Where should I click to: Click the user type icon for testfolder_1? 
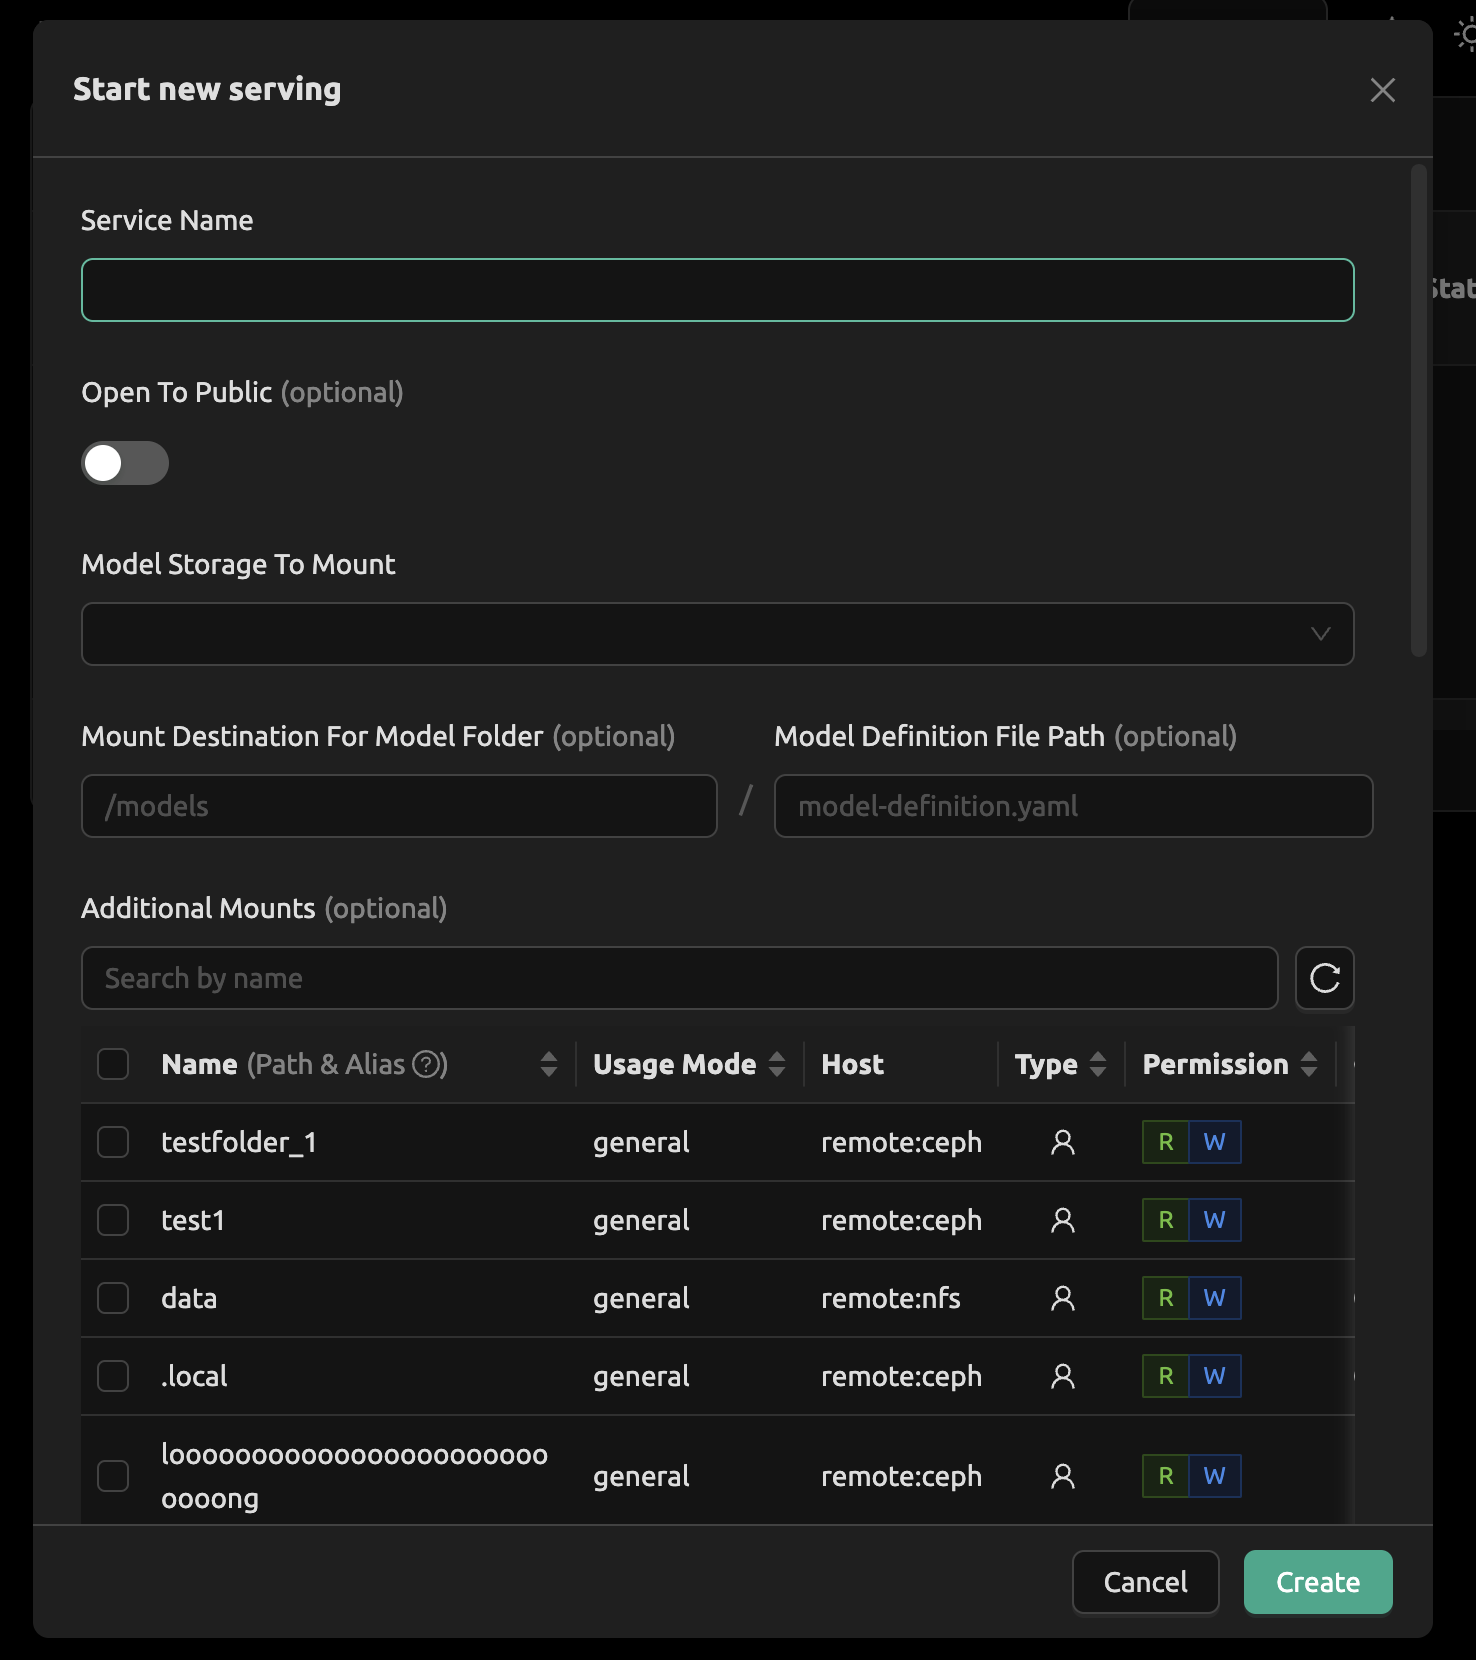point(1063,1142)
